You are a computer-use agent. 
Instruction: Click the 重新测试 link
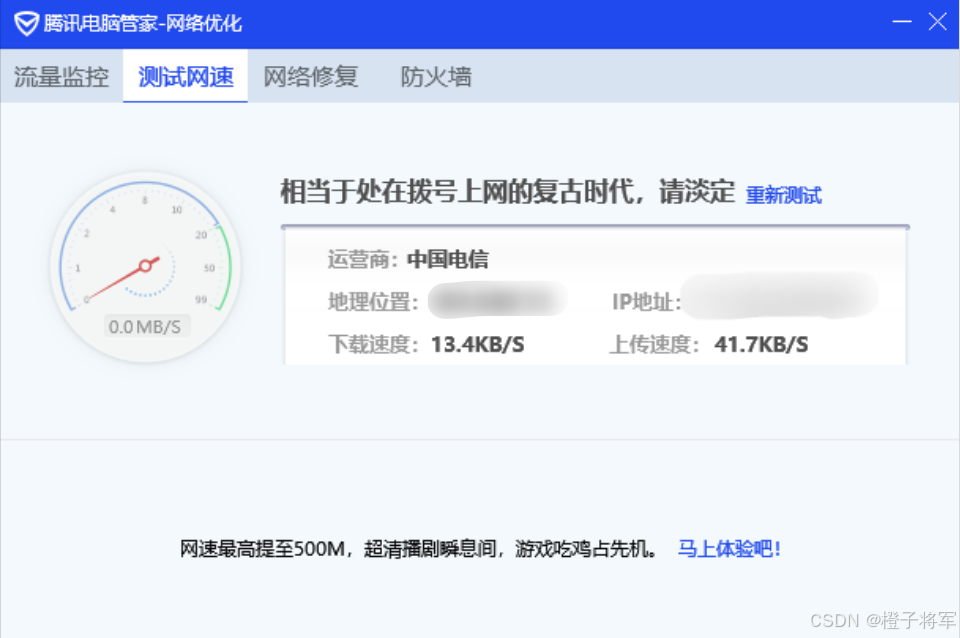click(783, 195)
